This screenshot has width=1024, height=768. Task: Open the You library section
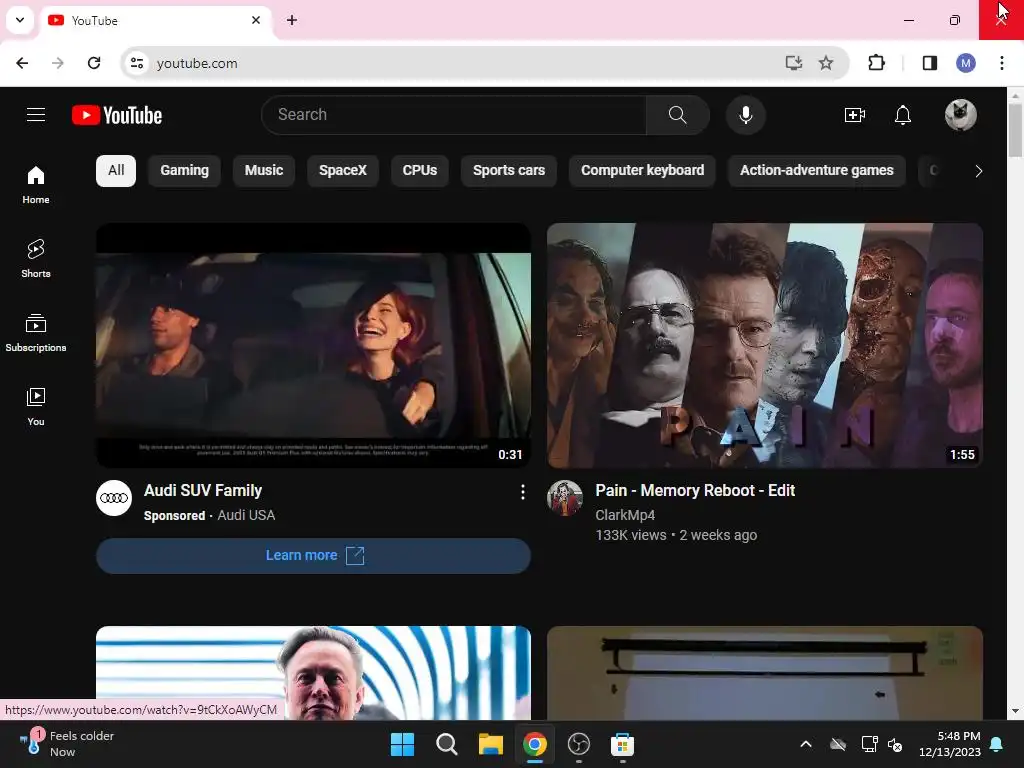click(x=36, y=406)
